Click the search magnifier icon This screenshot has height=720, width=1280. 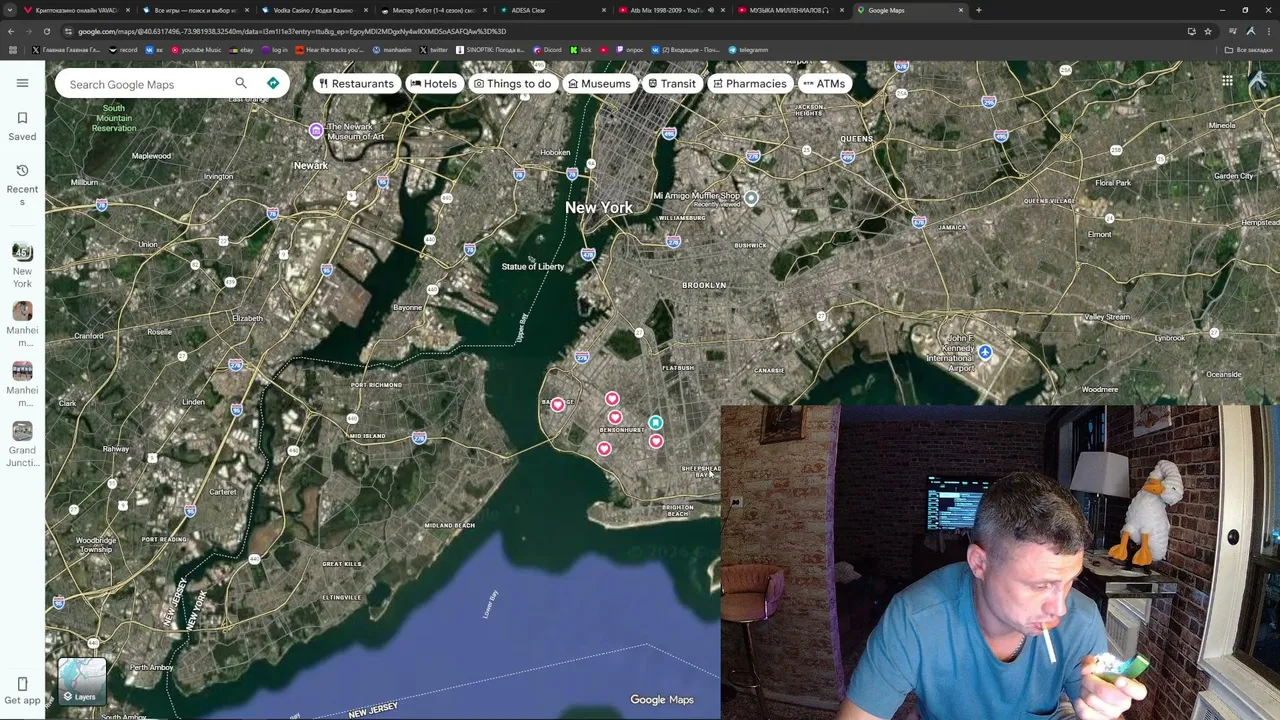point(241,83)
